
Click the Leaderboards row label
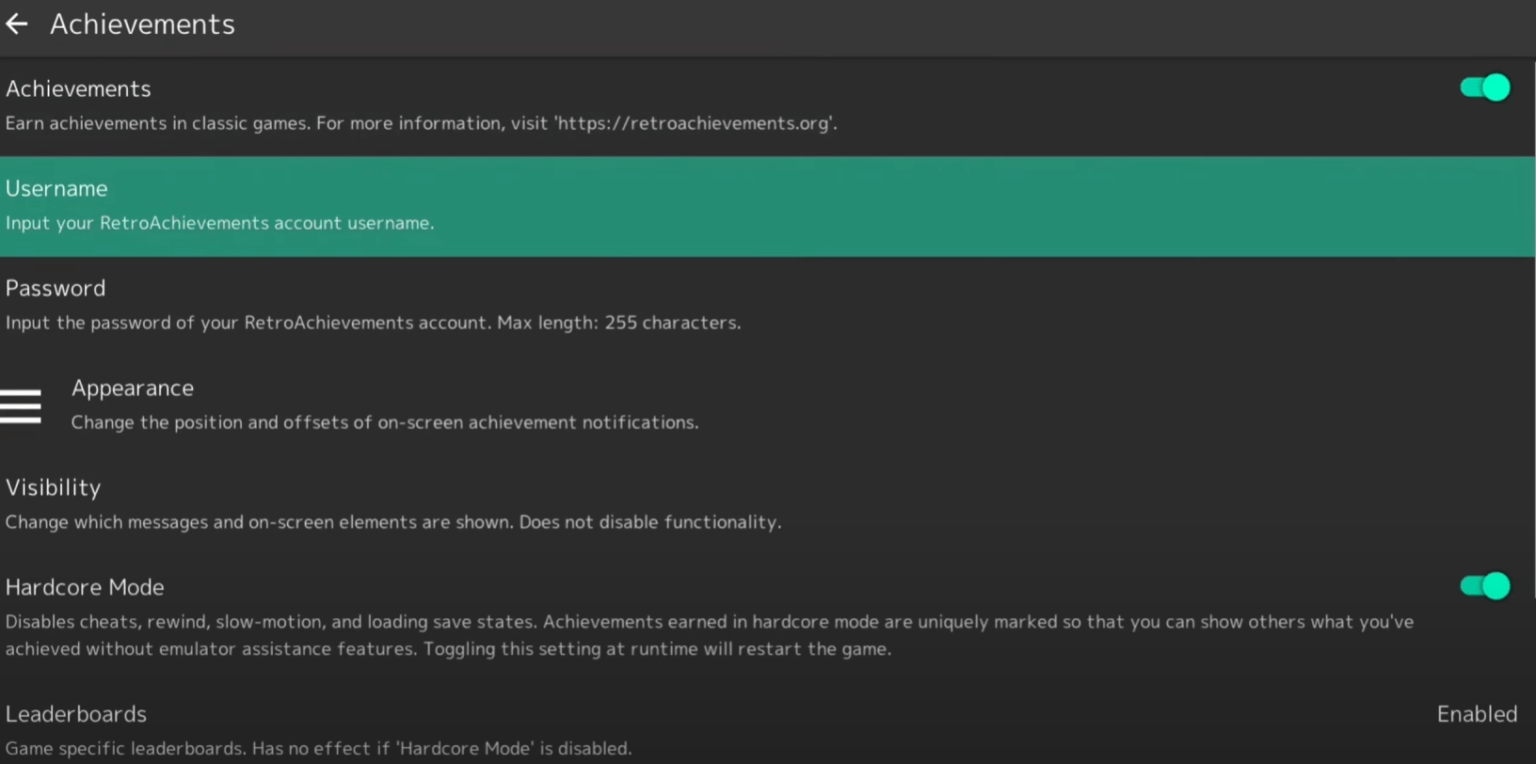tap(76, 714)
